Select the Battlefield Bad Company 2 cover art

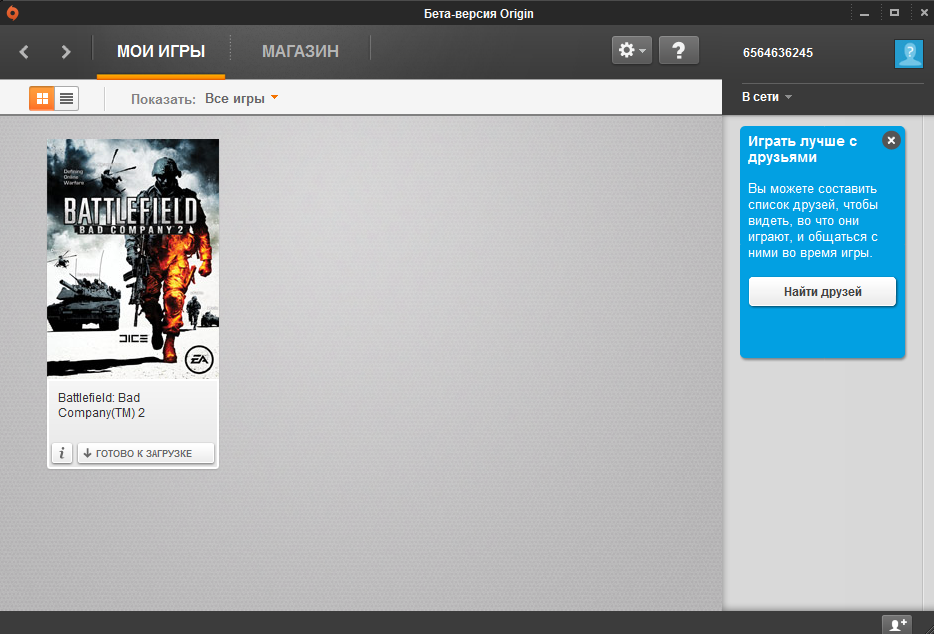133,259
